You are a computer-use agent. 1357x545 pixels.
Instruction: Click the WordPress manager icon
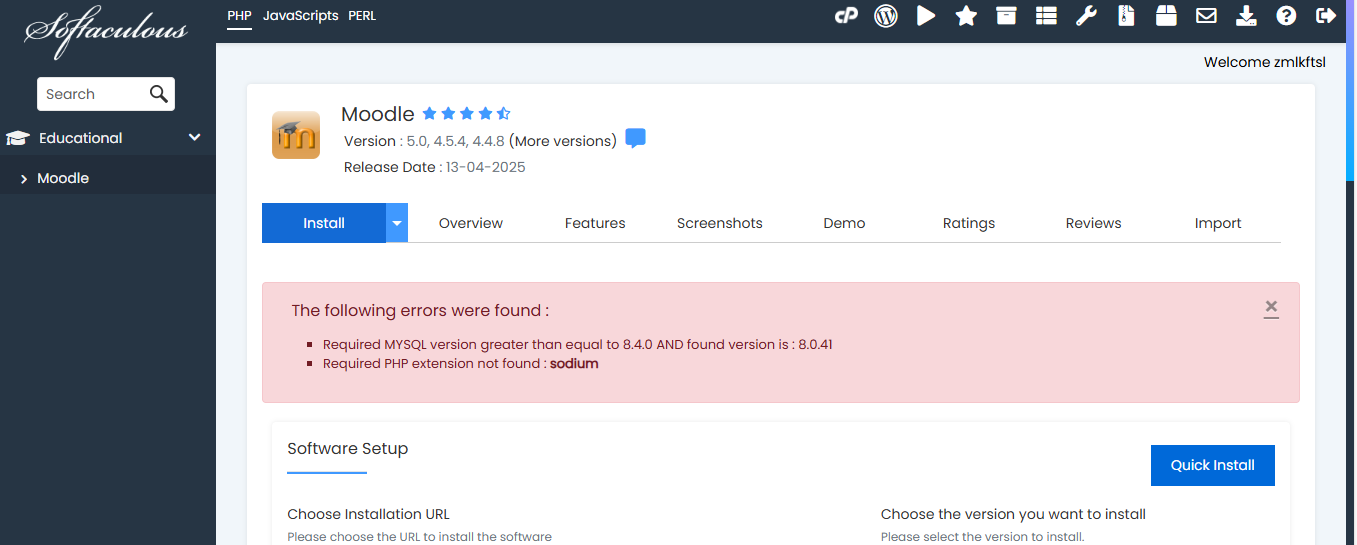(x=886, y=15)
